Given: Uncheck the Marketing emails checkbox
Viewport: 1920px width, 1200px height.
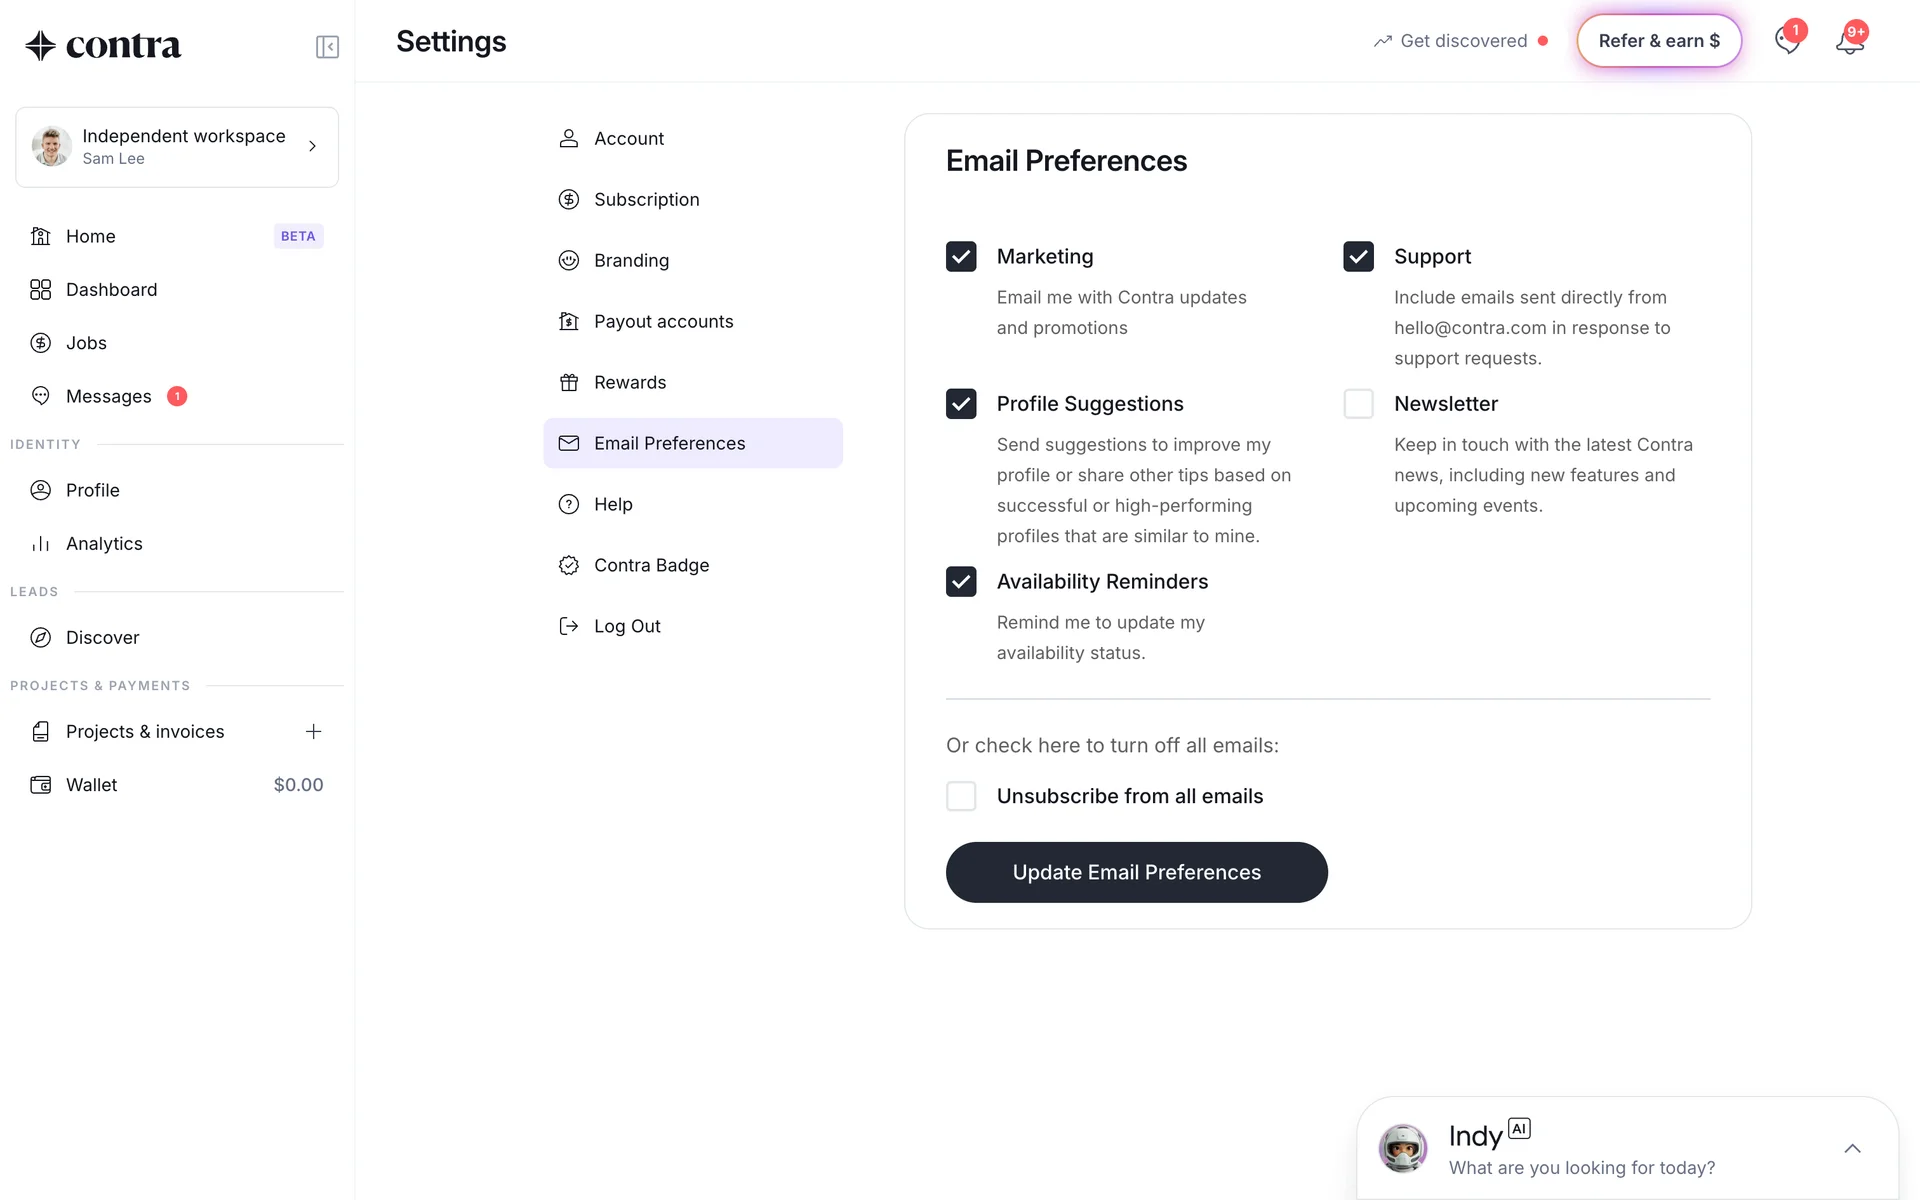Looking at the screenshot, I should (x=961, y=257).
